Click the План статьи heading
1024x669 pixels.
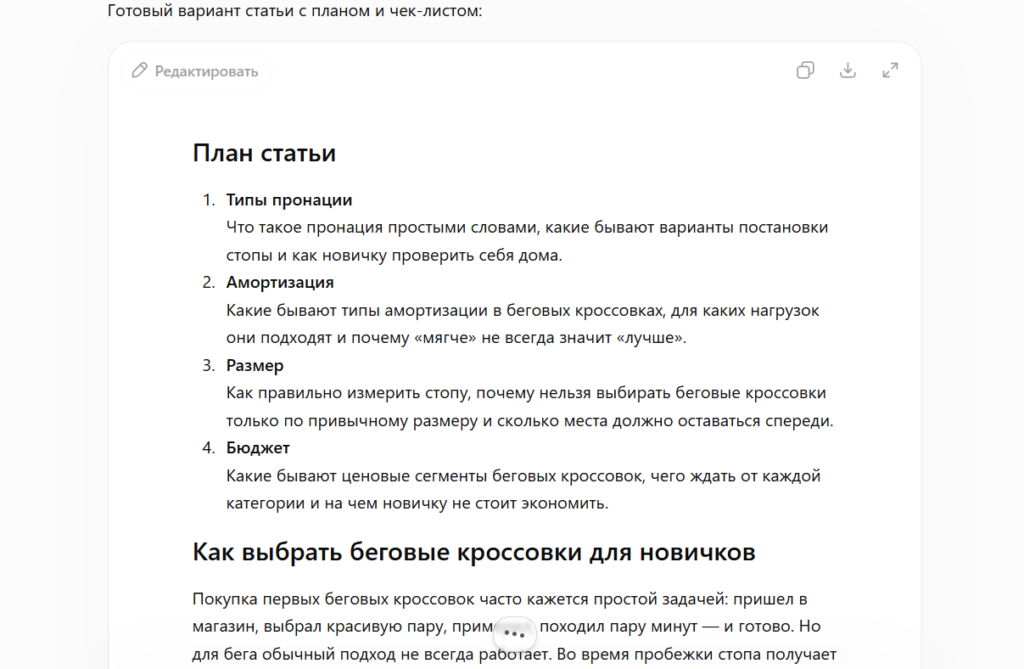click(x=264, y=153)
